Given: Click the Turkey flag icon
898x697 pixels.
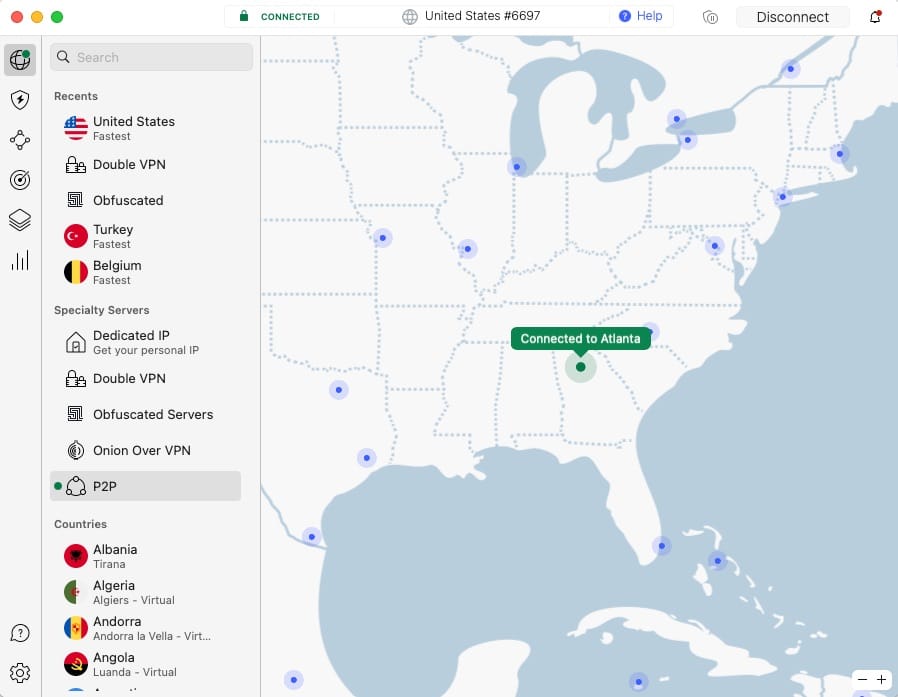Looking at the screenshot, I should [76, 236].
